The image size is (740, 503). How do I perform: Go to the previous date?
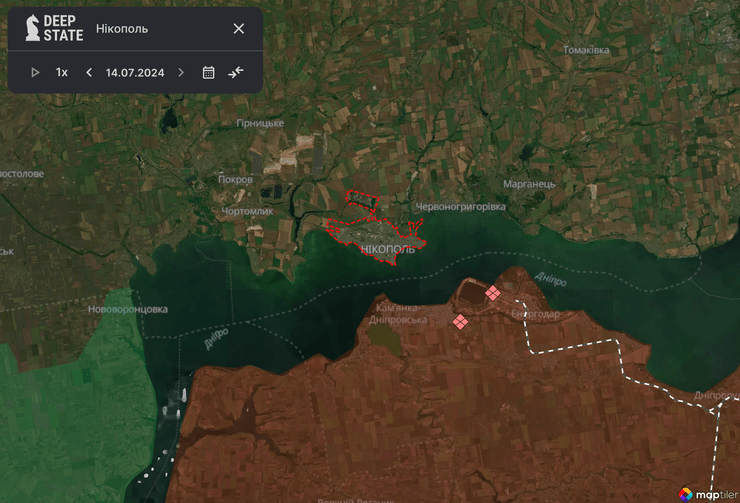pos(89,72)
